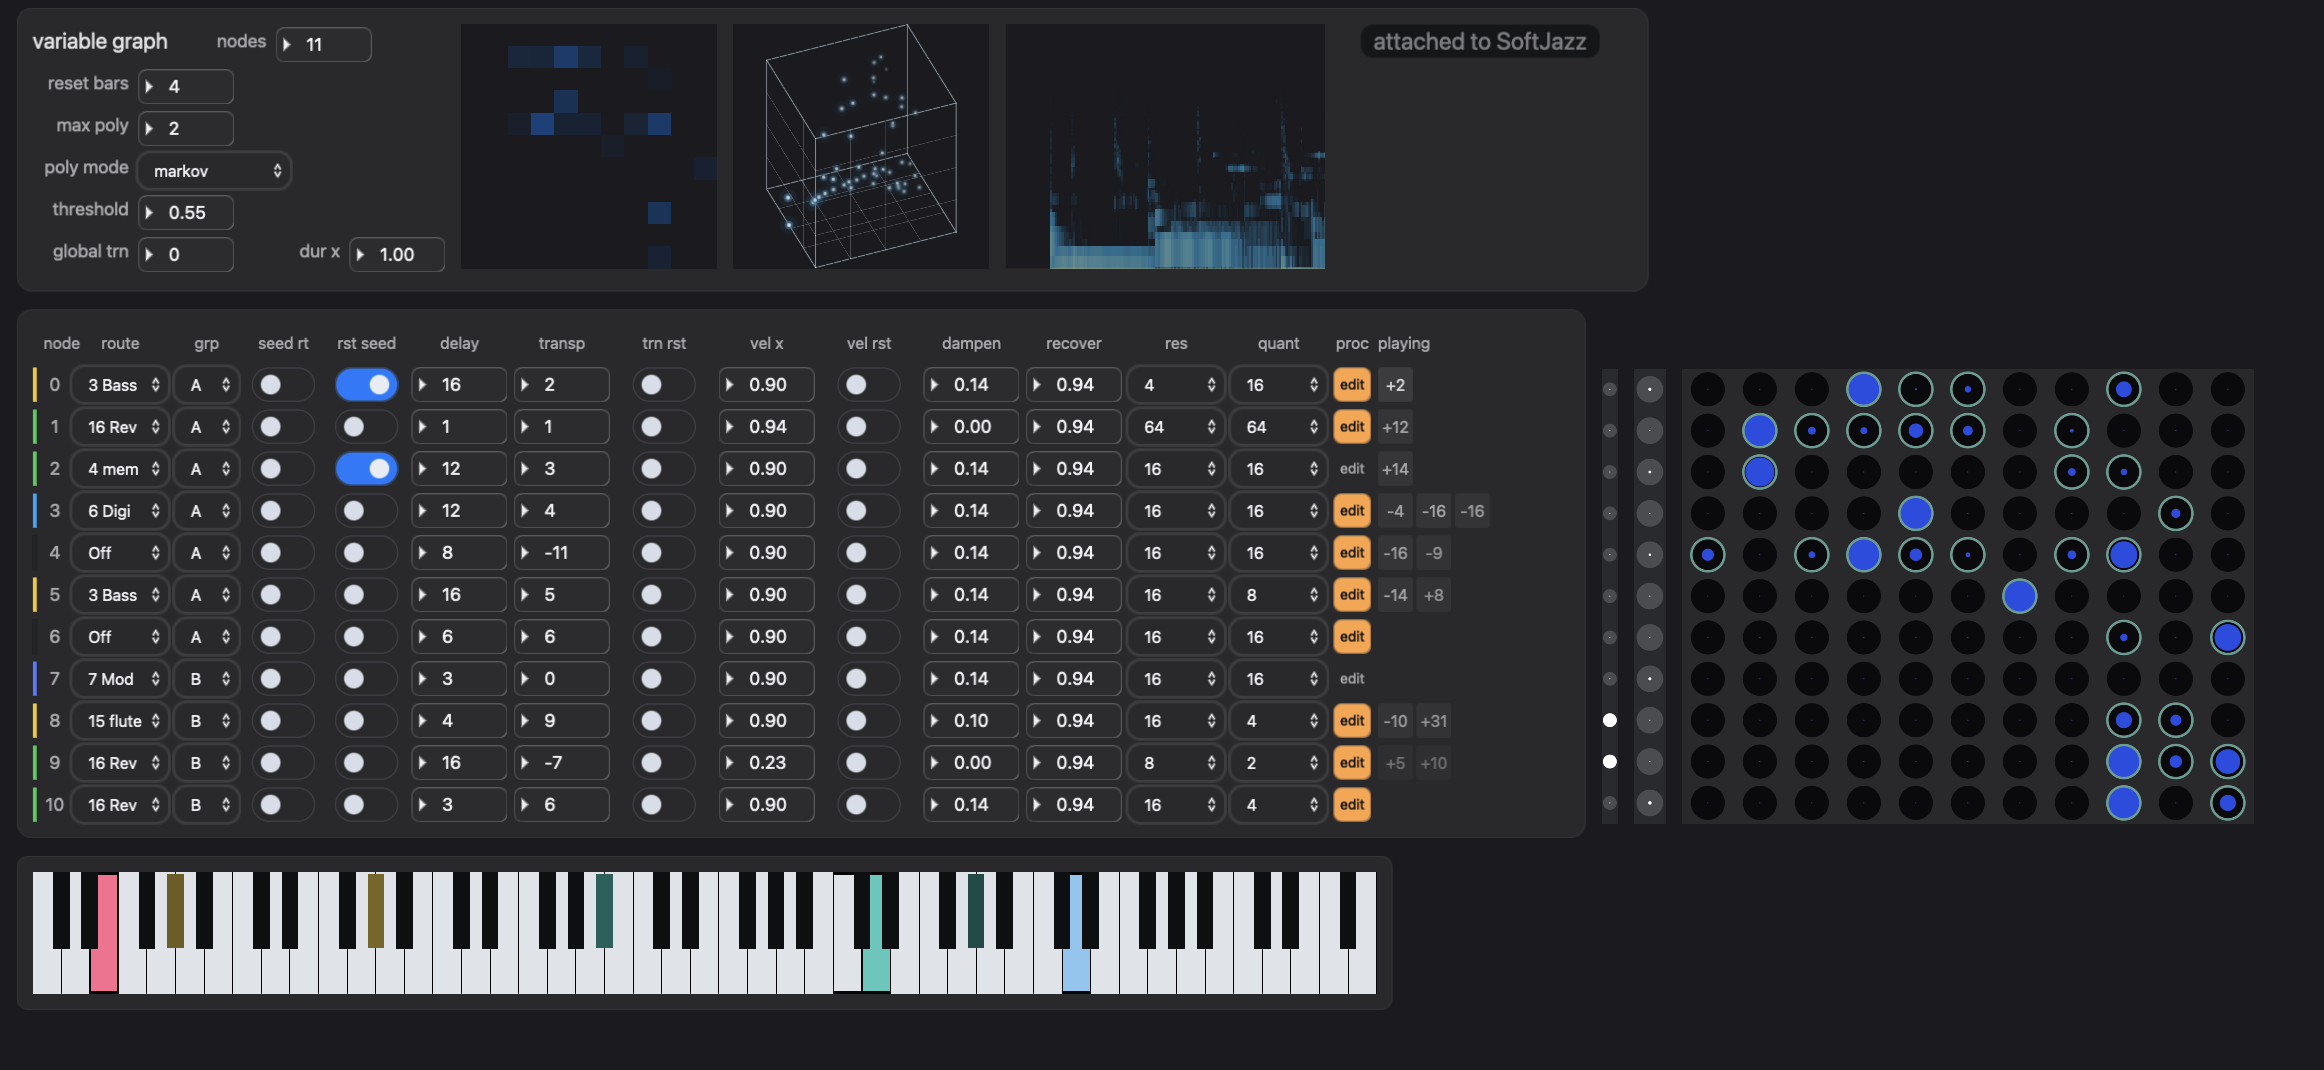Viewport: 2324px width, 1070px height.
Task: Click edit button for node 8
Action: coord(1352,721)
